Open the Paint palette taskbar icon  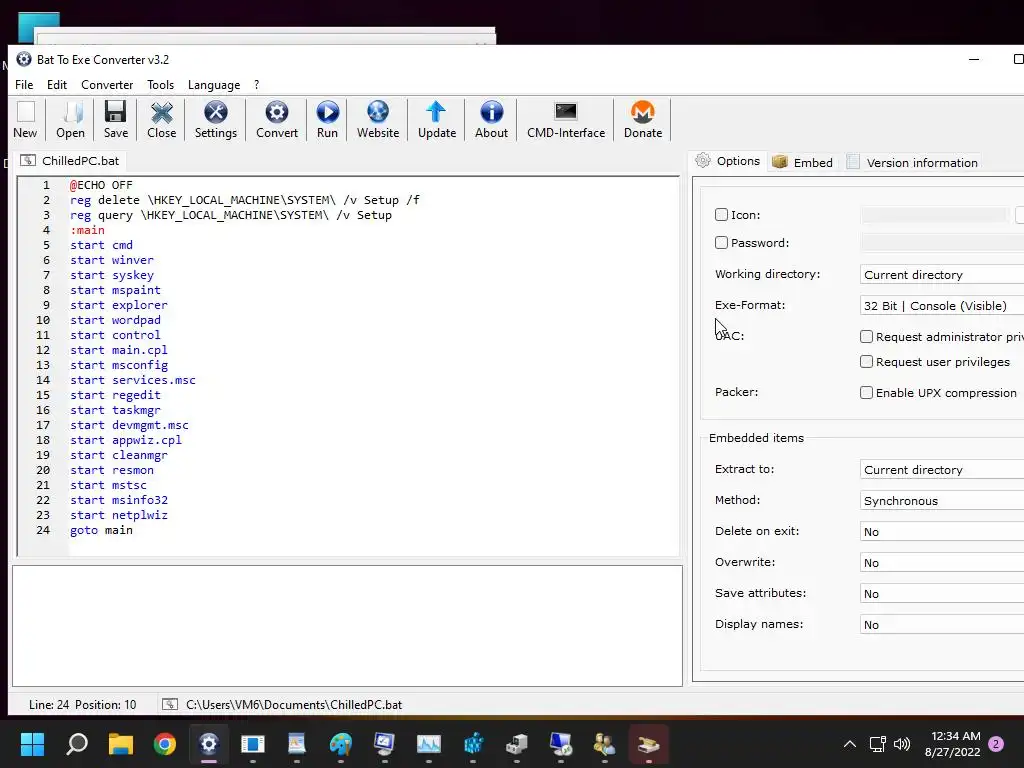coord(341,744)
